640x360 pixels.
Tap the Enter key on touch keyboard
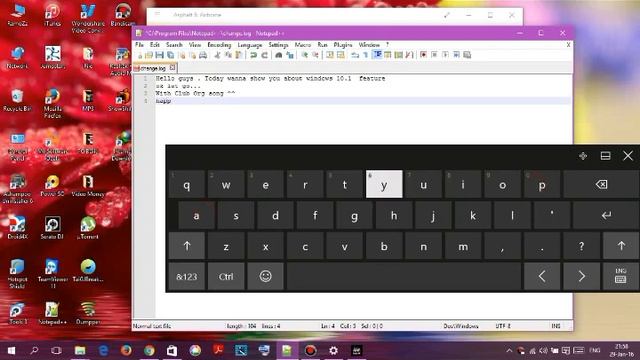(606, 215)
